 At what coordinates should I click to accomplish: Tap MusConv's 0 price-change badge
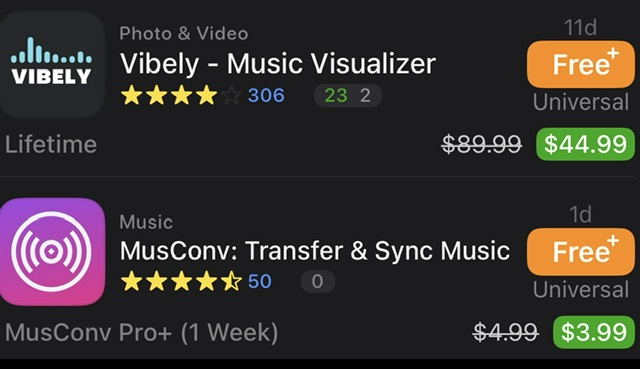[318, 282]
